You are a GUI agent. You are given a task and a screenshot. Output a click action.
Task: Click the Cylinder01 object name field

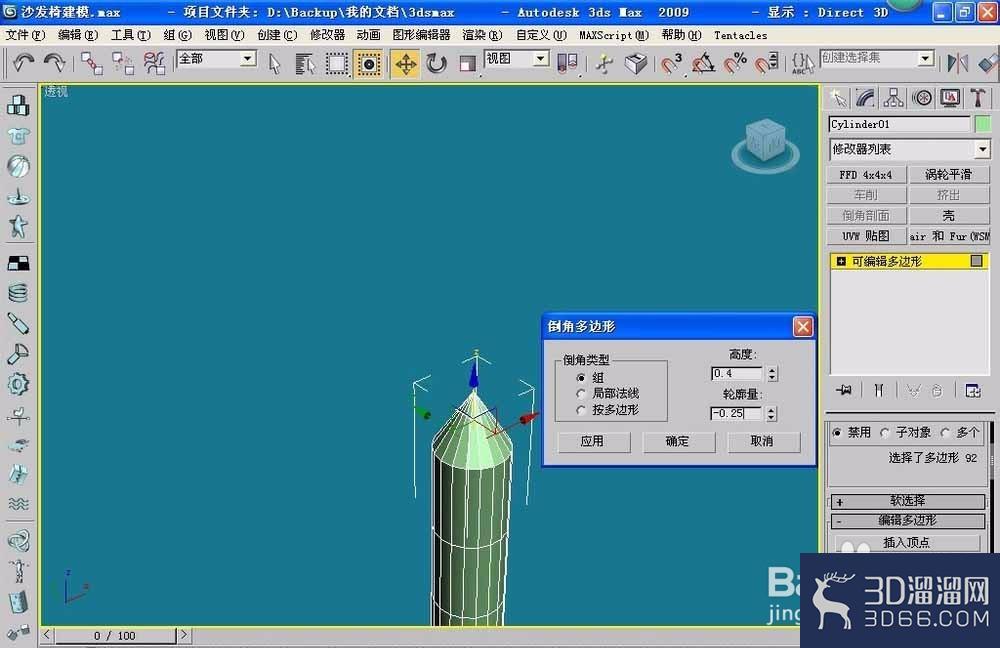(899, 124)
